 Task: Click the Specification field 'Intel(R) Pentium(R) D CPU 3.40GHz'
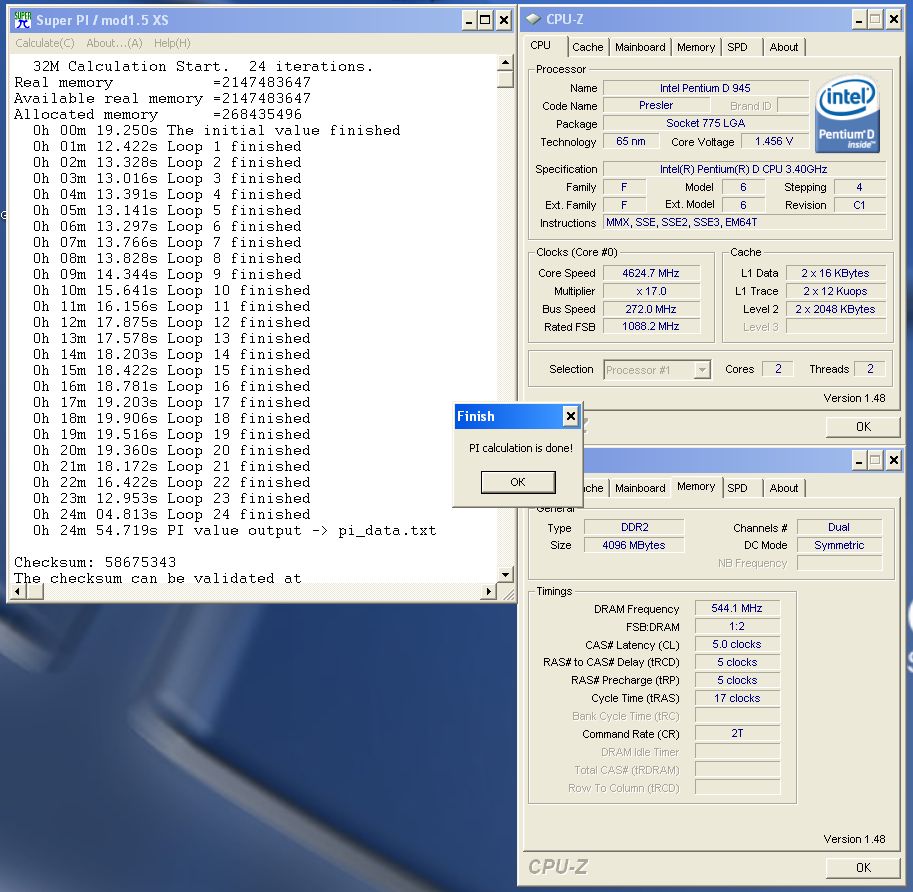[x=745, y=169]
